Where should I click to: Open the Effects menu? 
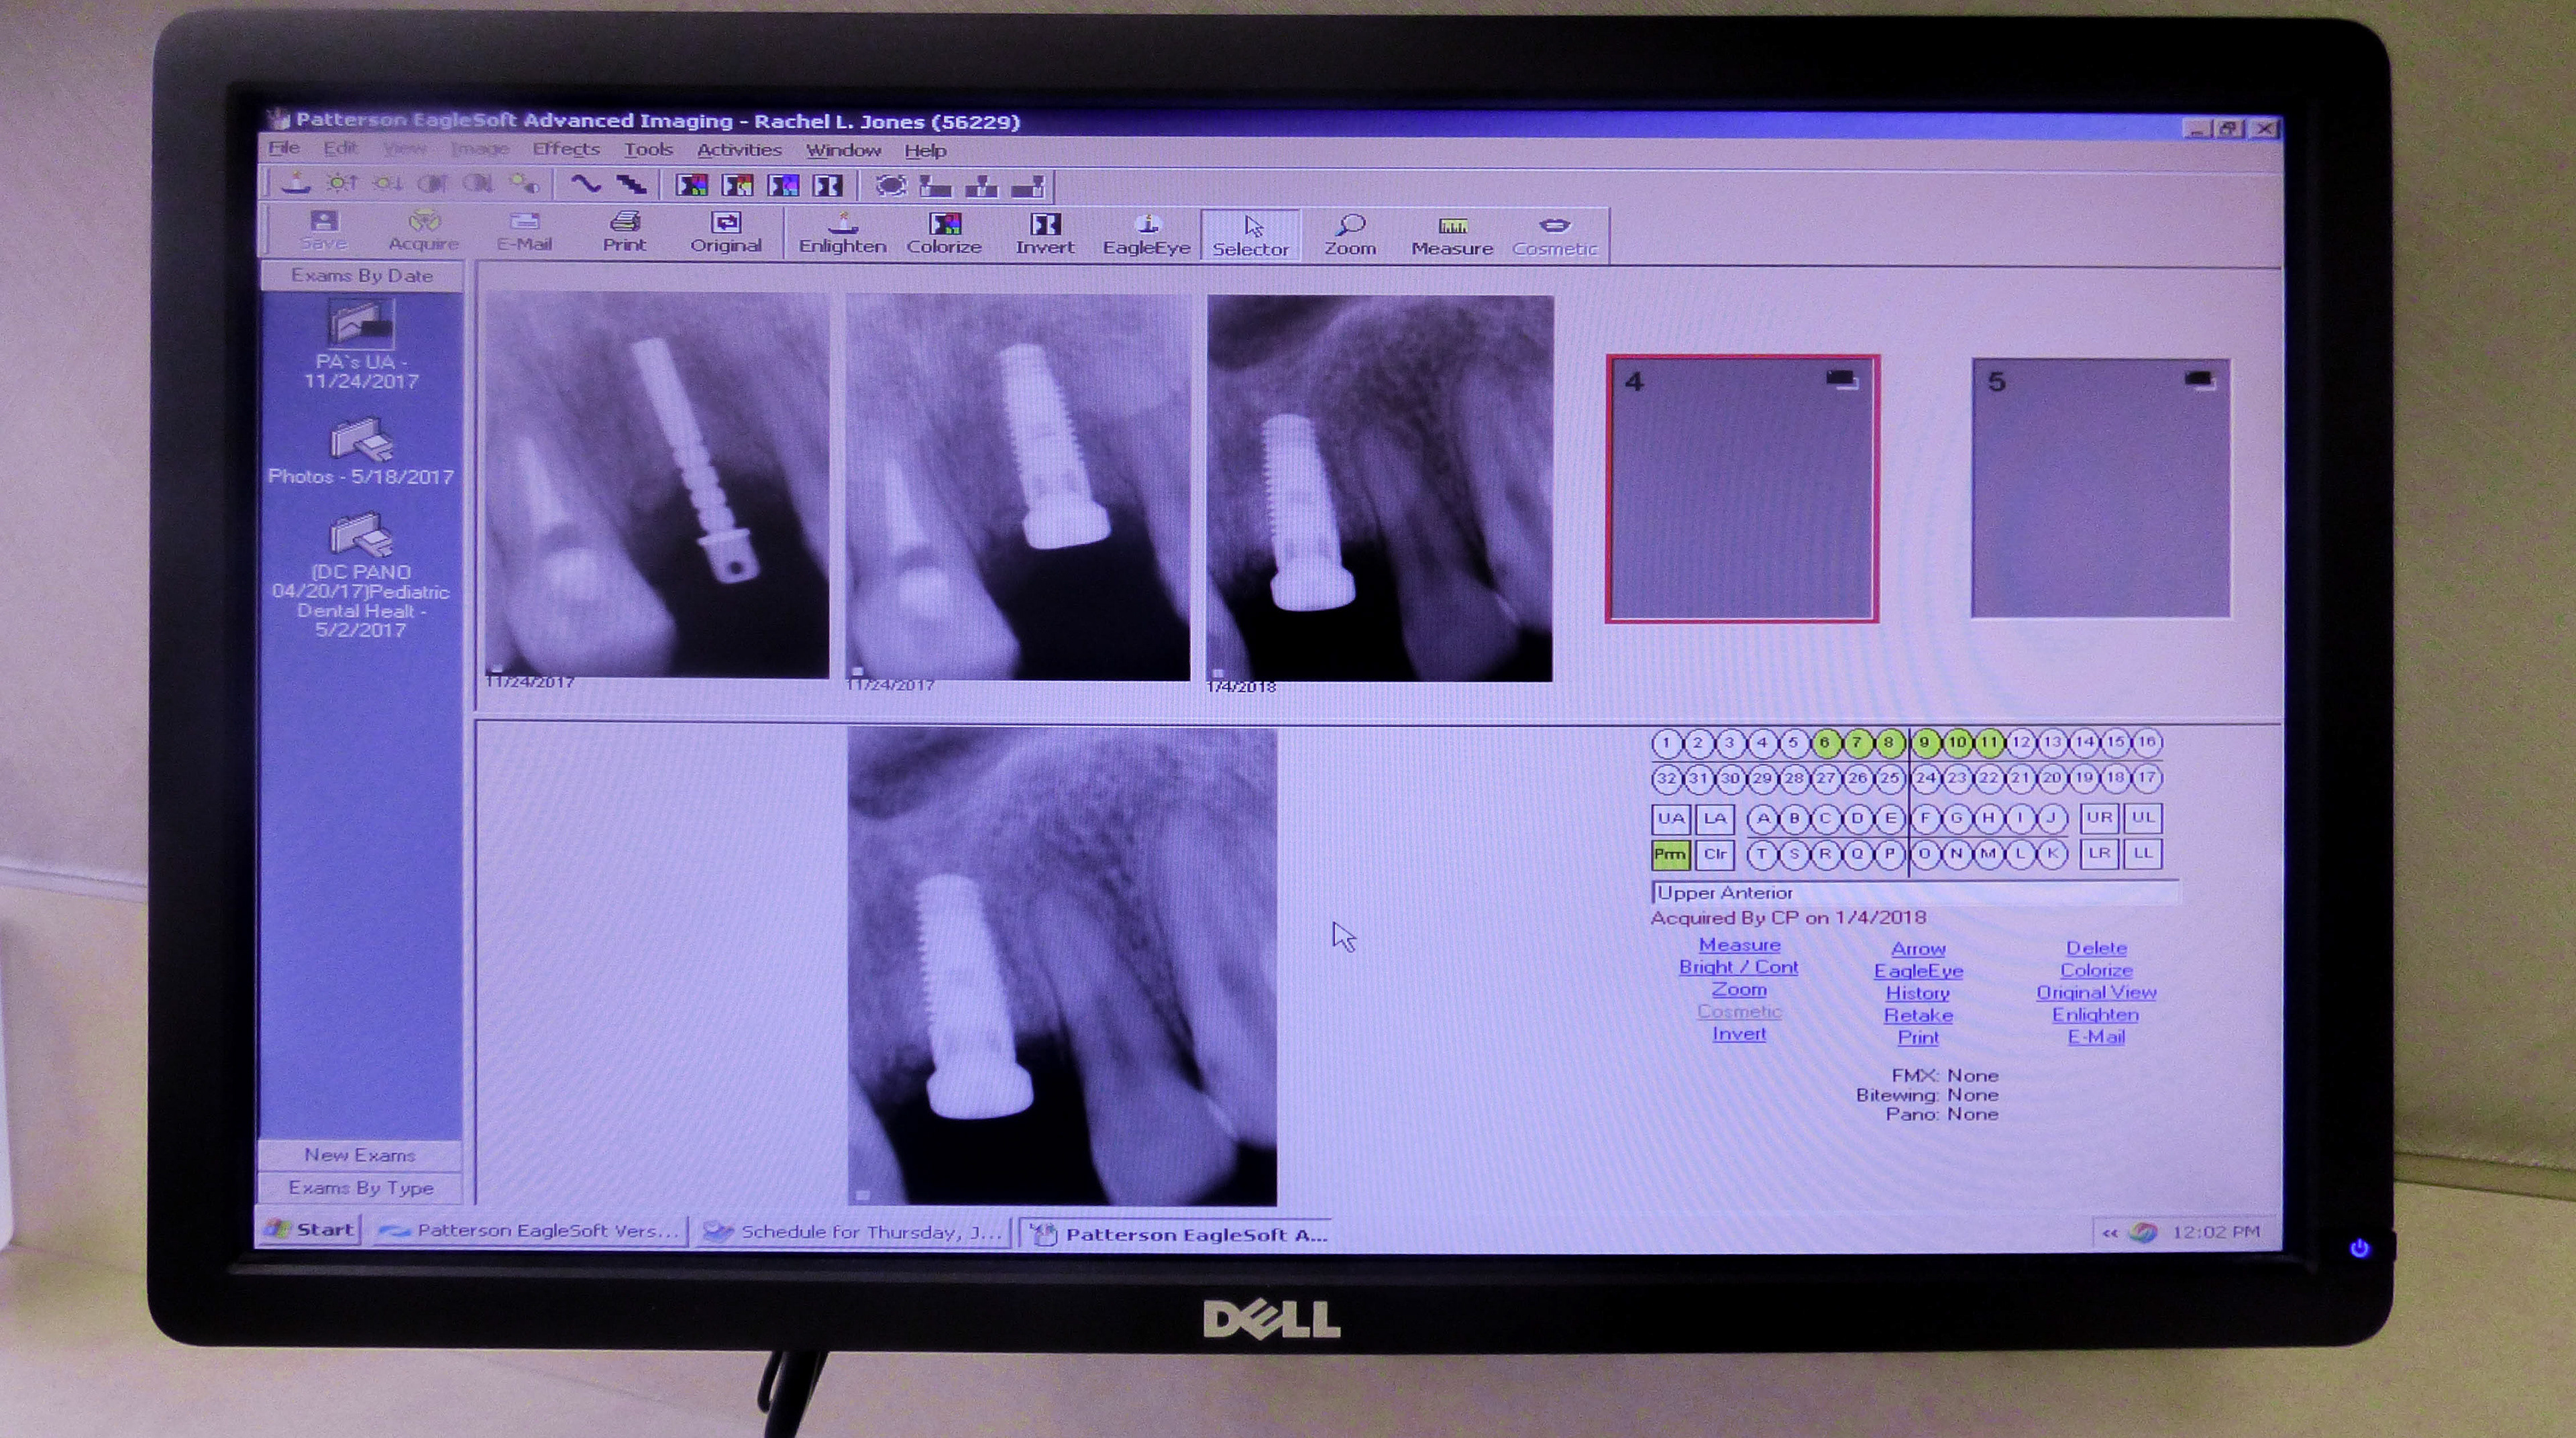pyautogui.click(x=566, y=149)
